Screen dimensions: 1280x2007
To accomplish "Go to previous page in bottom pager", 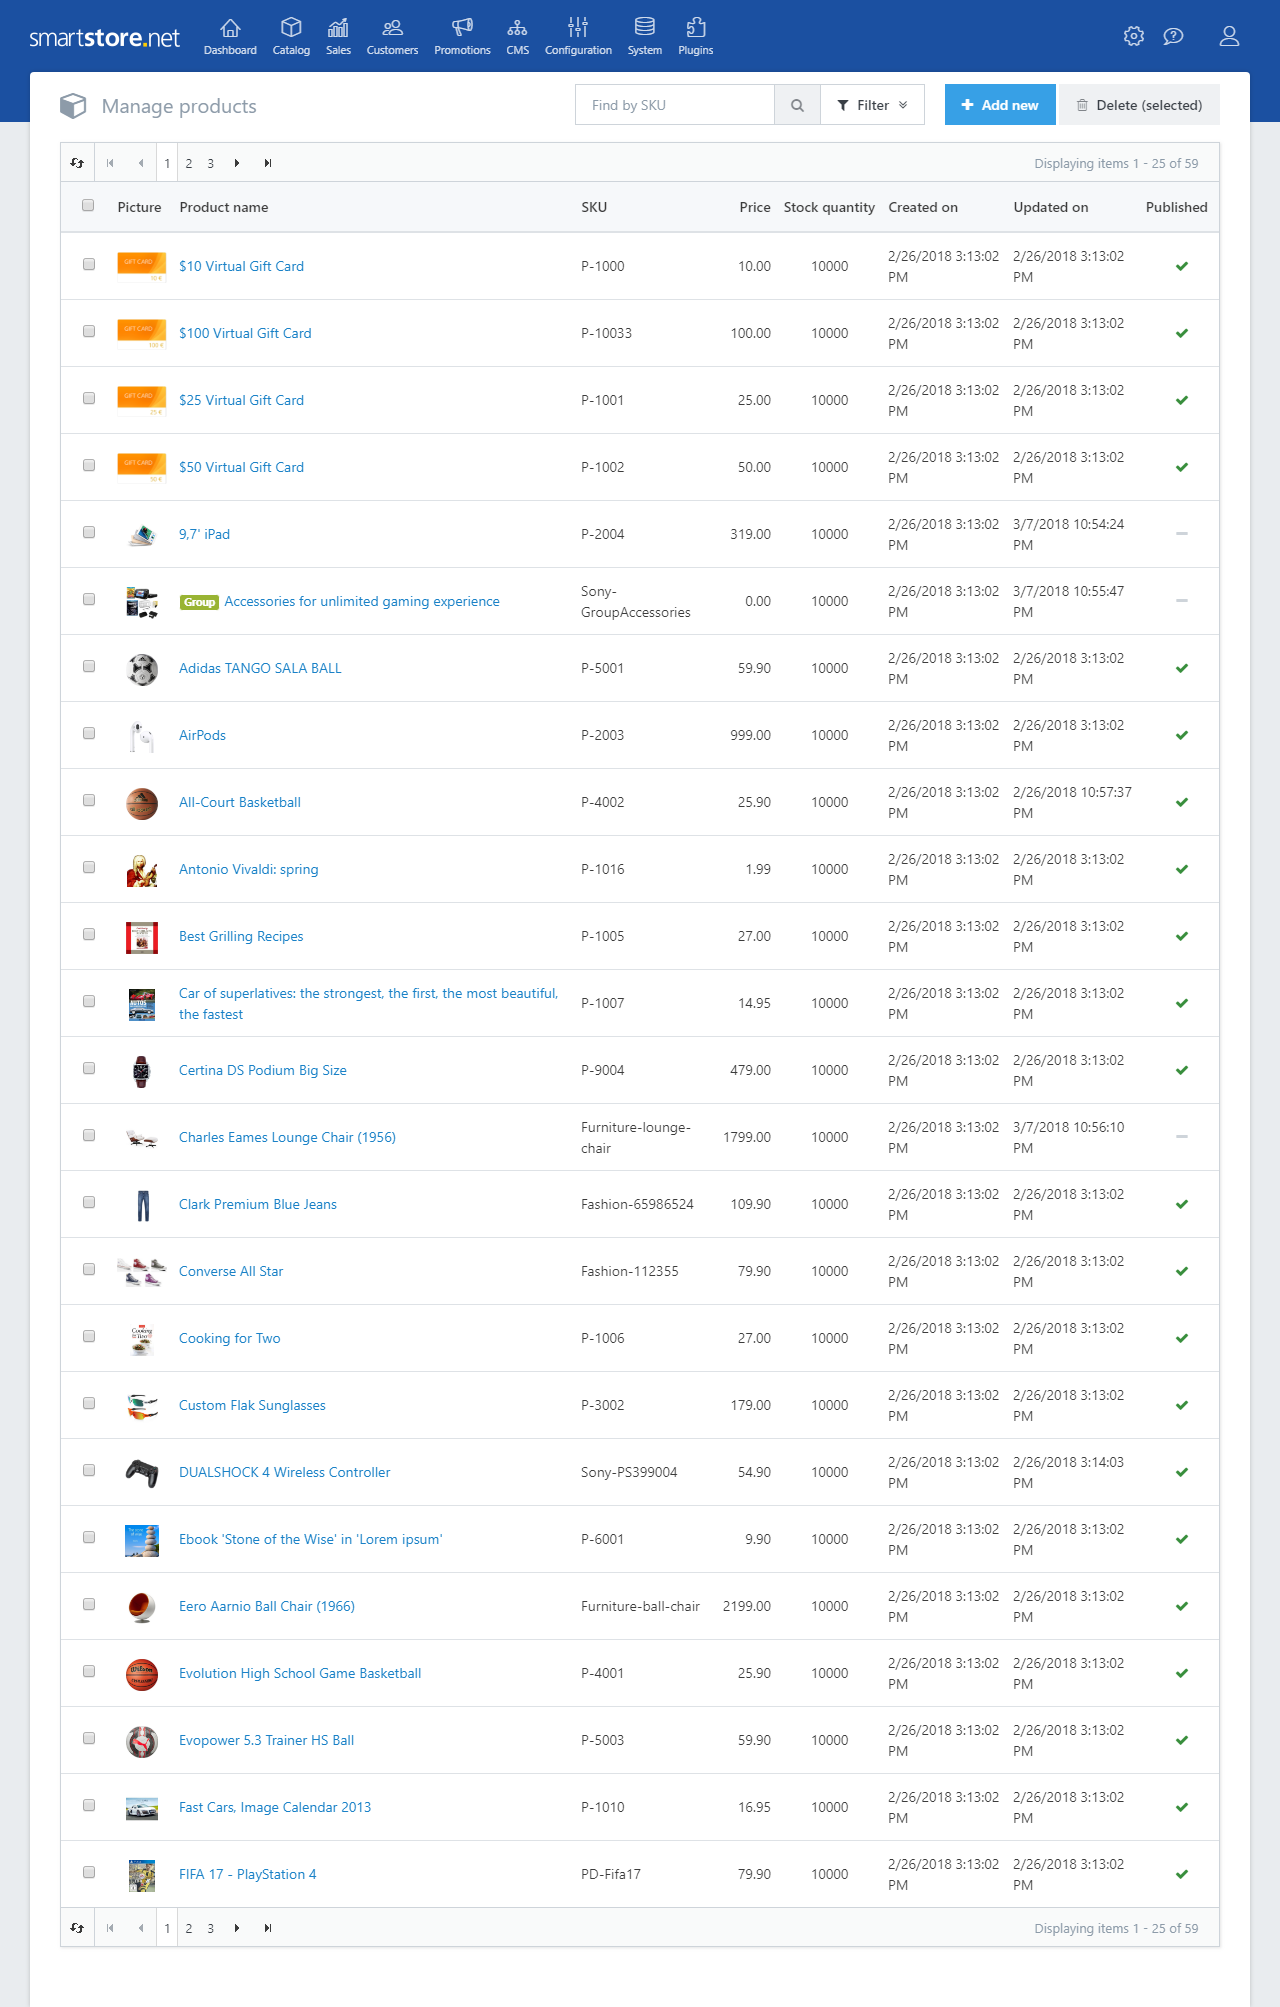I will (x=141, y=1928).
